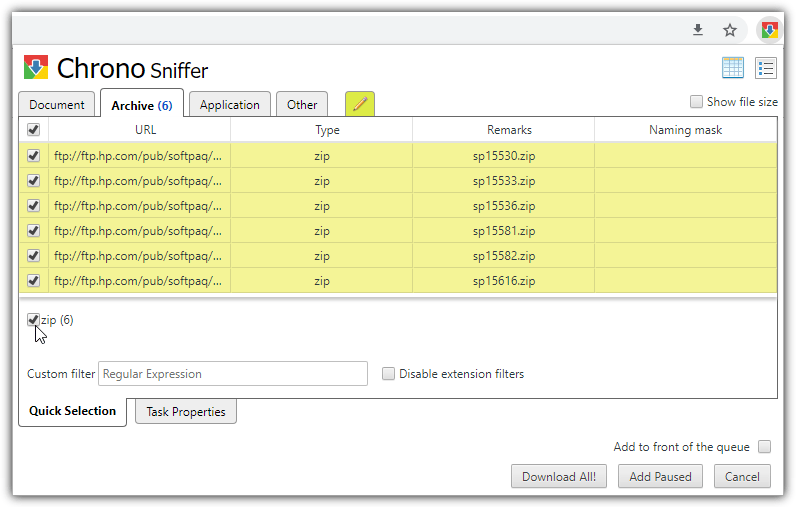Enable Disable extension filters checkbox
This screenshot has height=507, width=796.
pos(388,374)
